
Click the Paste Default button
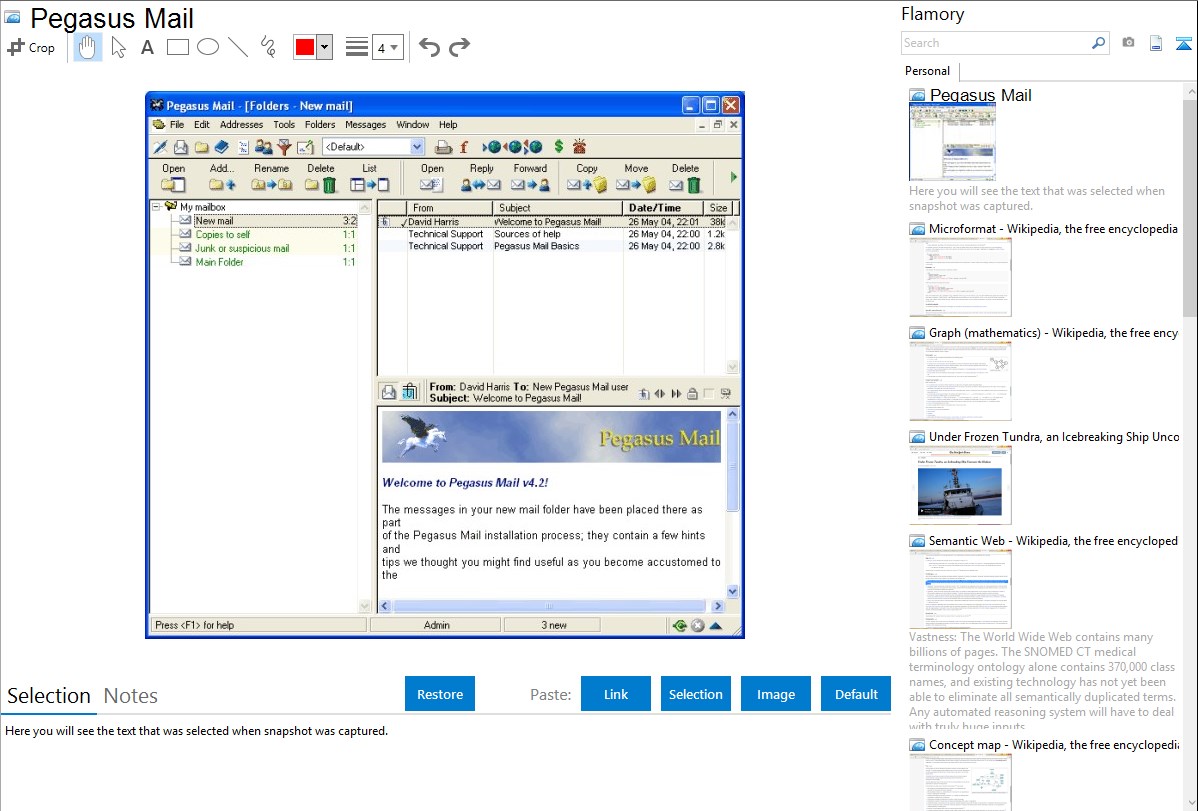[856, 694]
